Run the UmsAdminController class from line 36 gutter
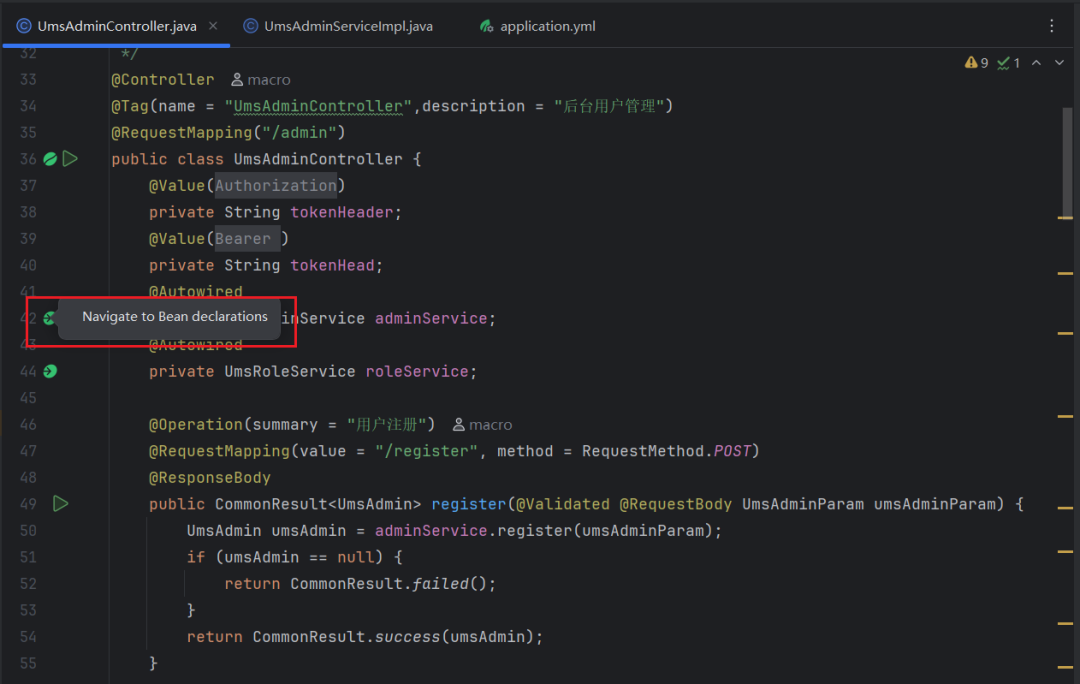The height and width of the screenshot is (684, 1080). [70, 159]
